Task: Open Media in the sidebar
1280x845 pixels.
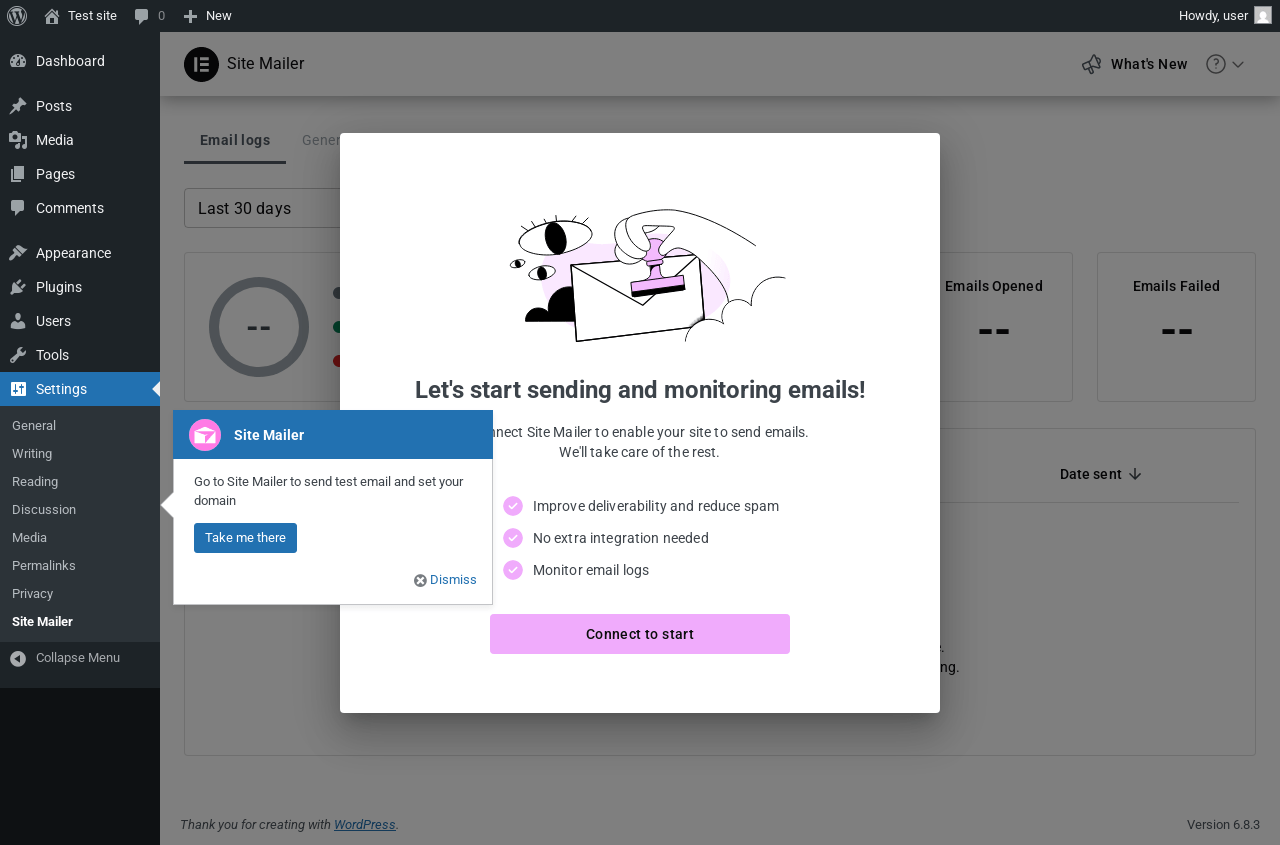Action: pyautogui.click(x=80, y=140)
